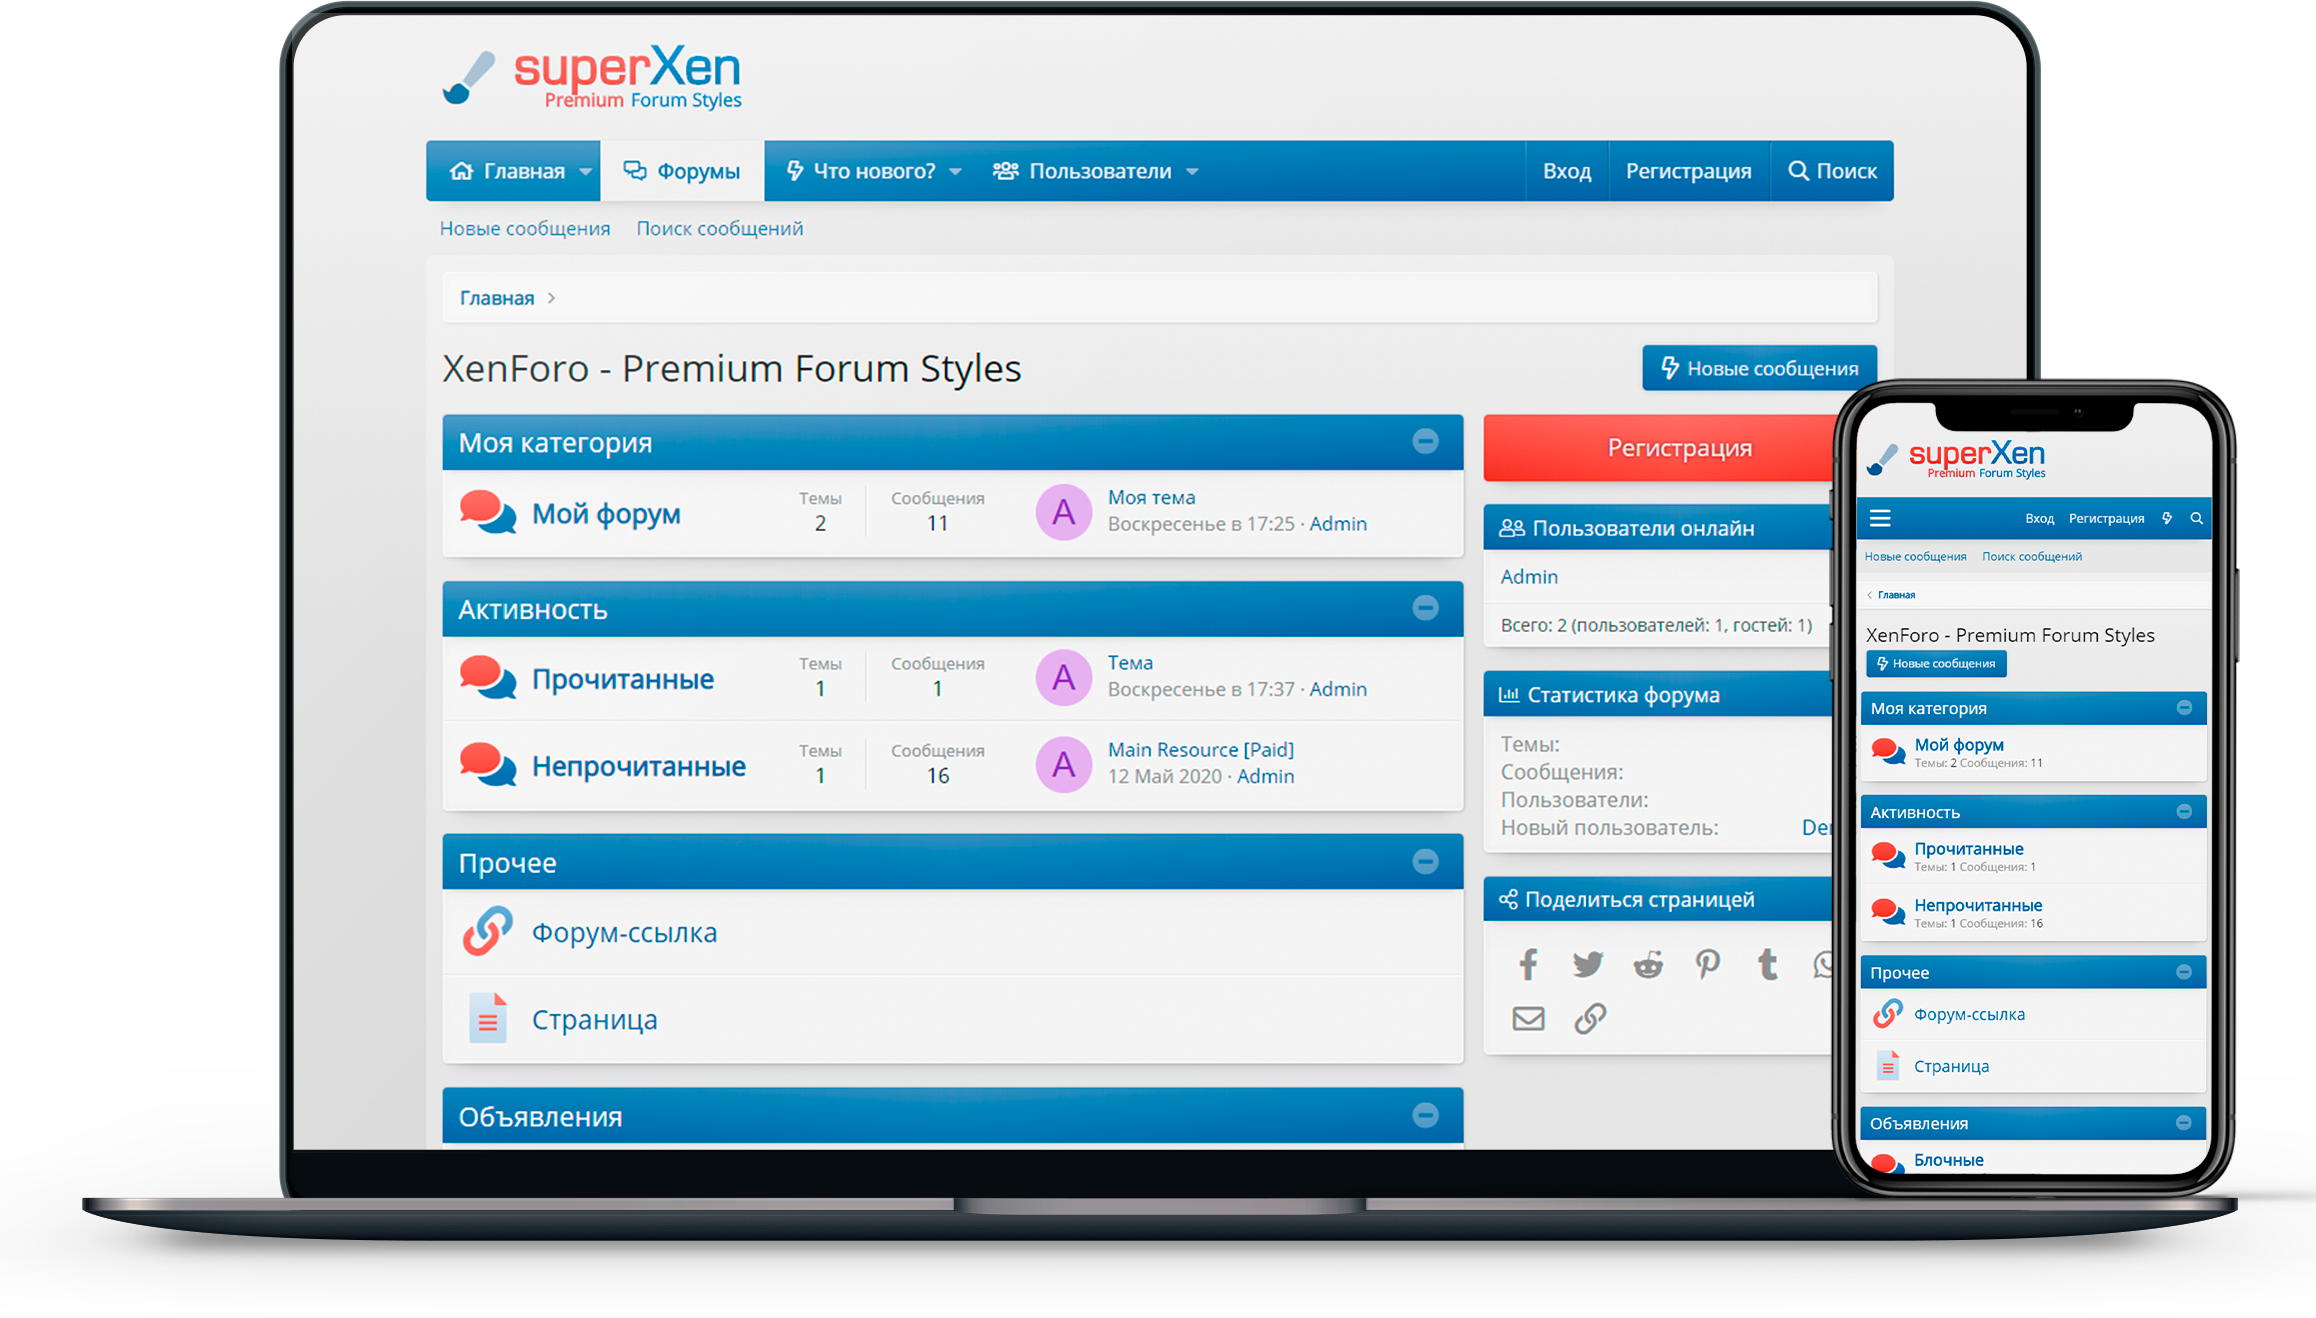The height and width of the screenshot is (1318, 2316).
Task: Open the Главная nav tab
Action: pyautogui.click(x=507, y=171)
